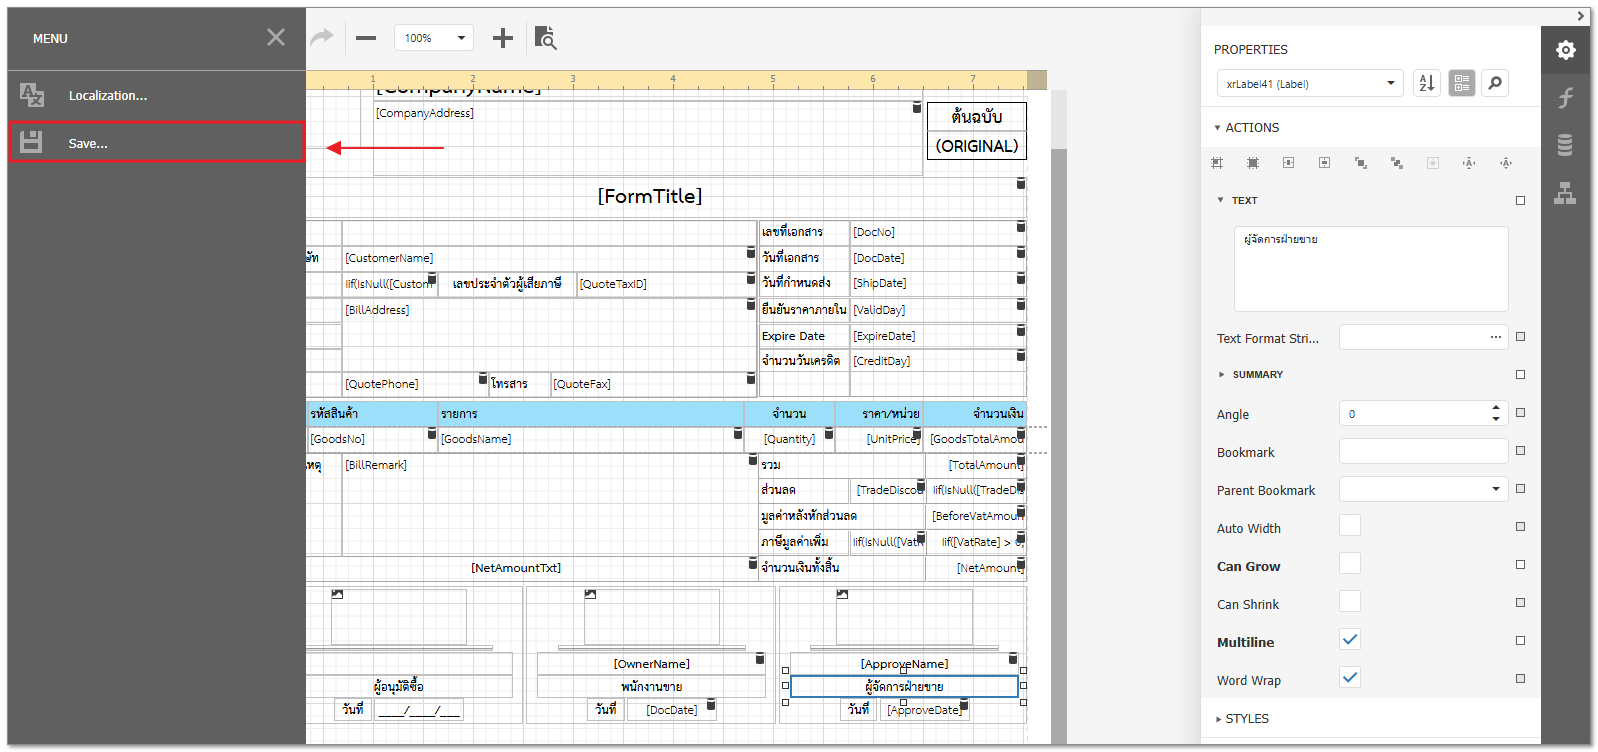Open the Expressions tab with the f icon
The height and width of the screenshot is (752, 1598).
(1565, 97)
